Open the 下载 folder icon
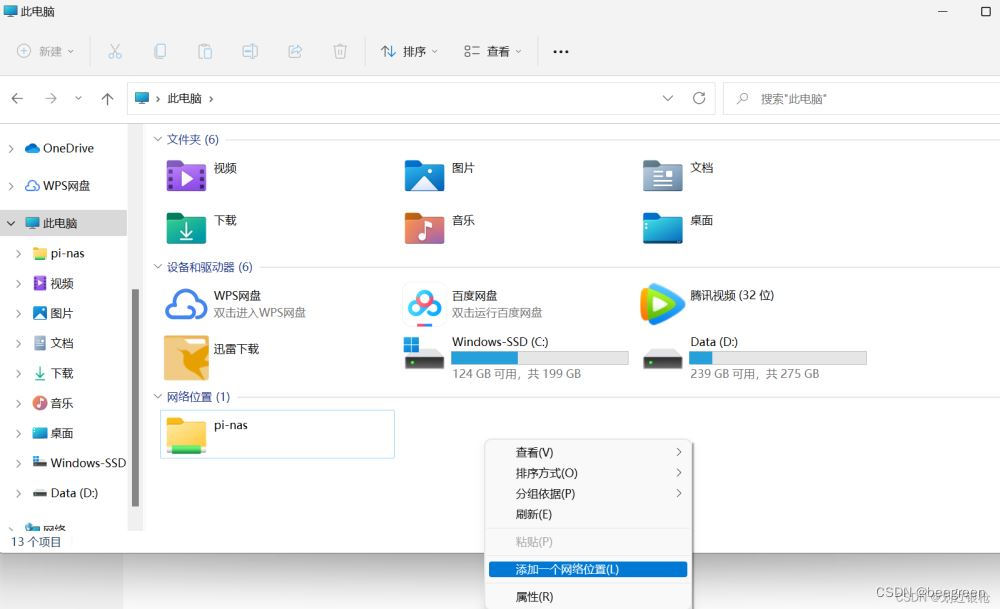Viewport: 1000px width, 609px height. coord(186,228)
